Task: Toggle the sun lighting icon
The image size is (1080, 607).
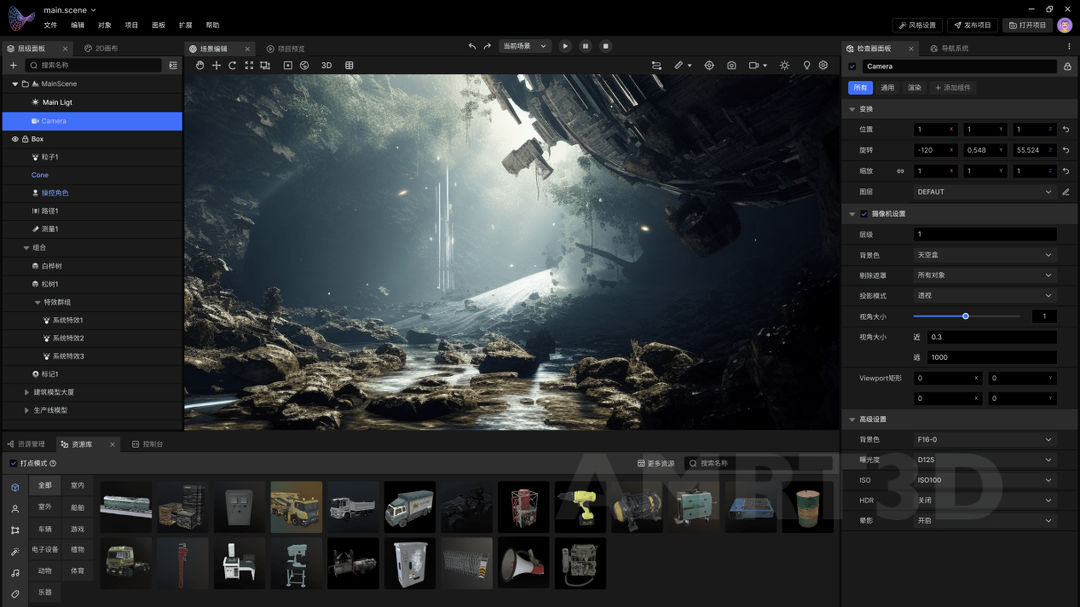Action: point(784,65)
